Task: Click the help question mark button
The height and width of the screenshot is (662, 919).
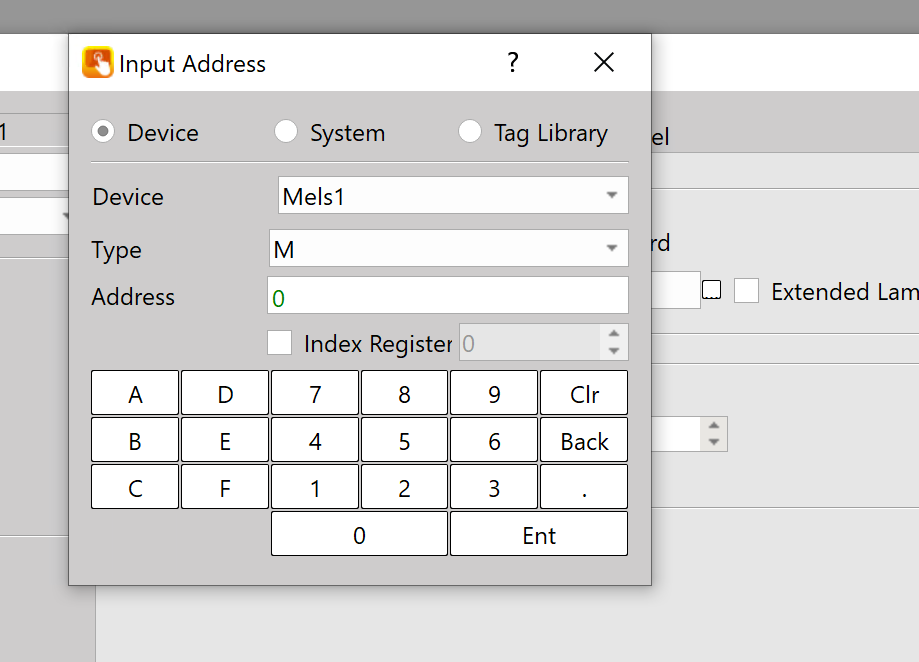Action: (513, 63)
